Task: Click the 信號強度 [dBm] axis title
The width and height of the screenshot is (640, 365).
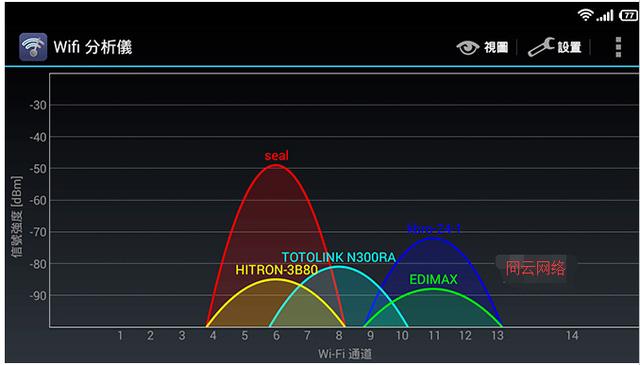Action: [17, 217]
